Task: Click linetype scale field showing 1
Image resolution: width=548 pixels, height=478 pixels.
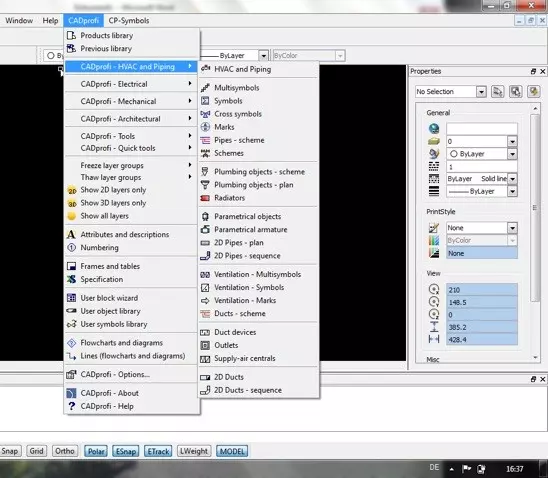Action: [x=482, y=167]
